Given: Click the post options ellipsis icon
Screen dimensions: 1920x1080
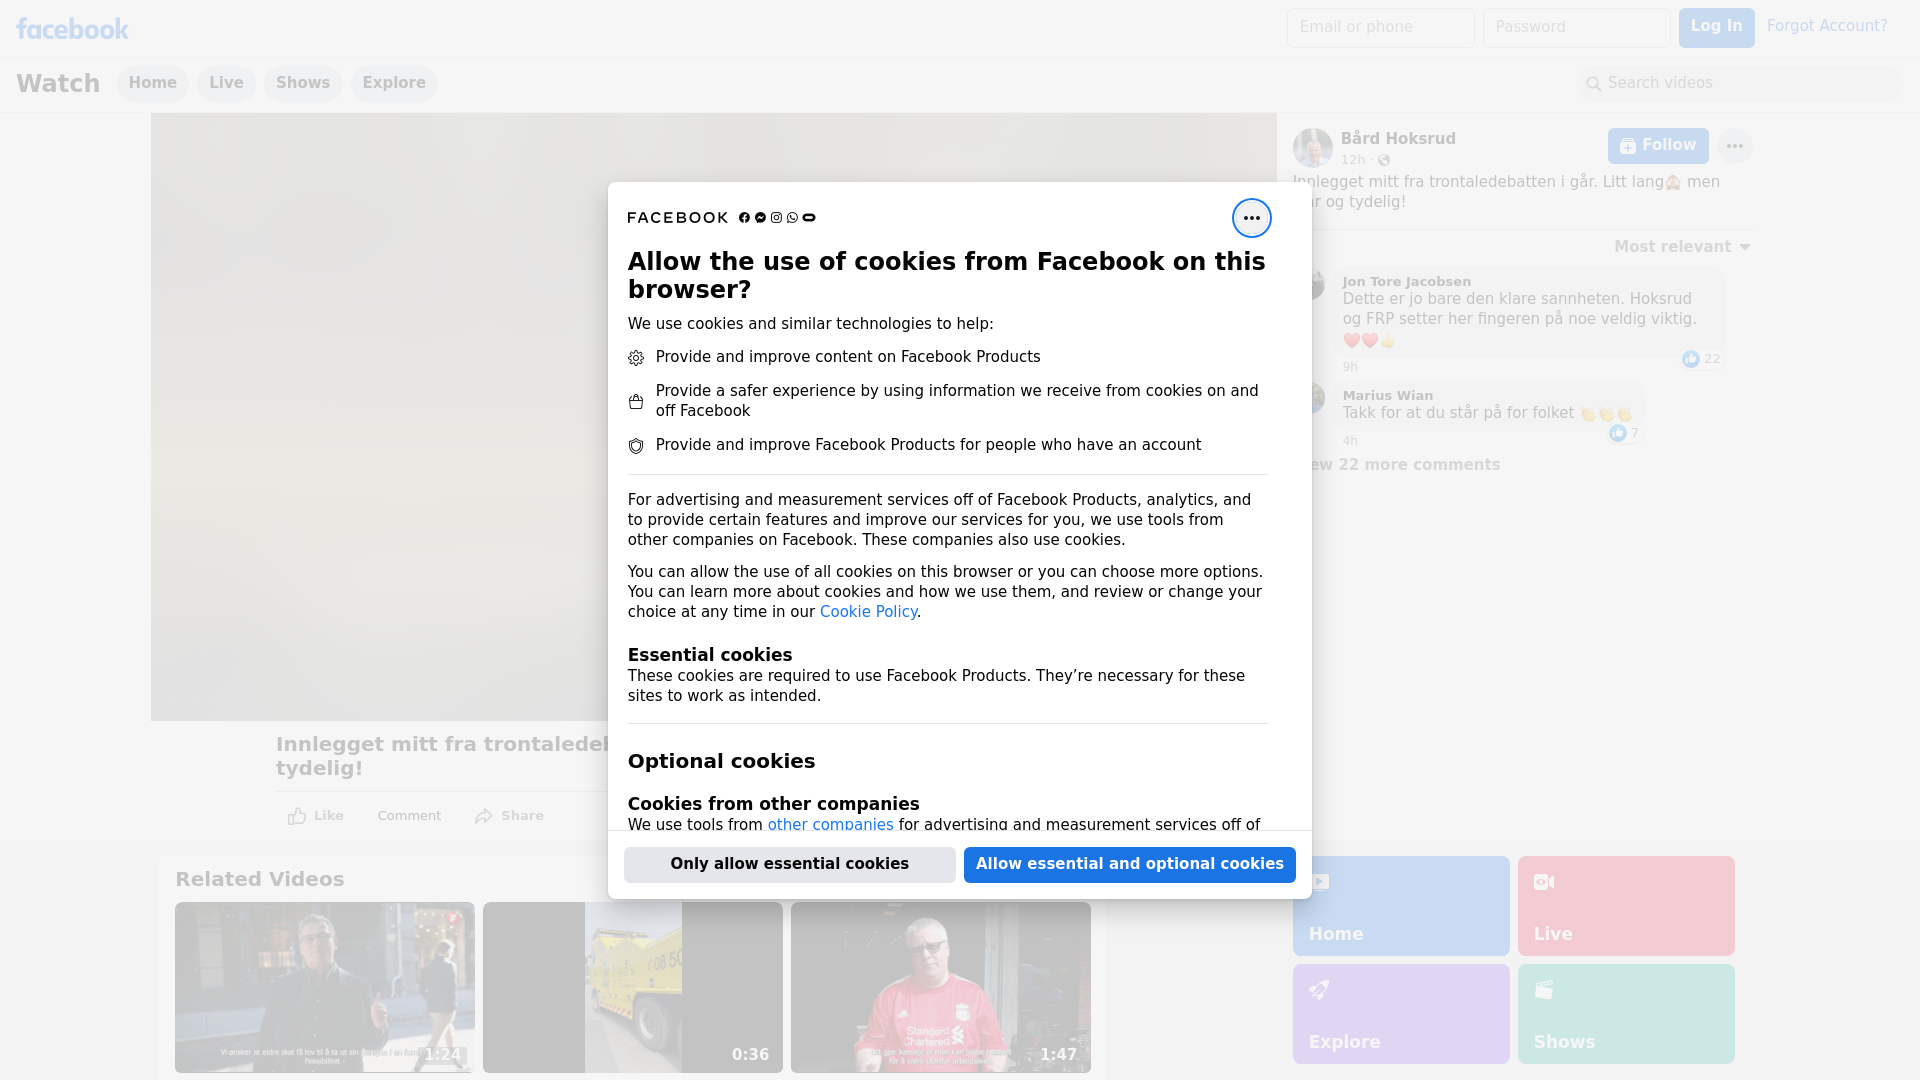Looking at the screenshot, I should [1734, 146].
